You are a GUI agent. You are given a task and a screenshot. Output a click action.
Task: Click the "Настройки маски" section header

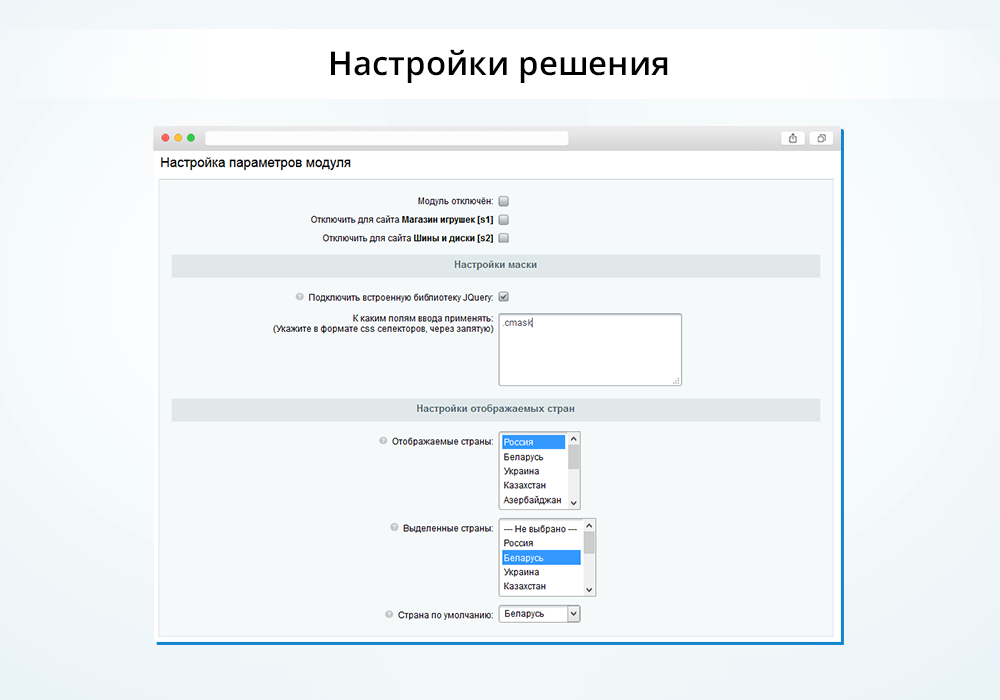[496, 265]
